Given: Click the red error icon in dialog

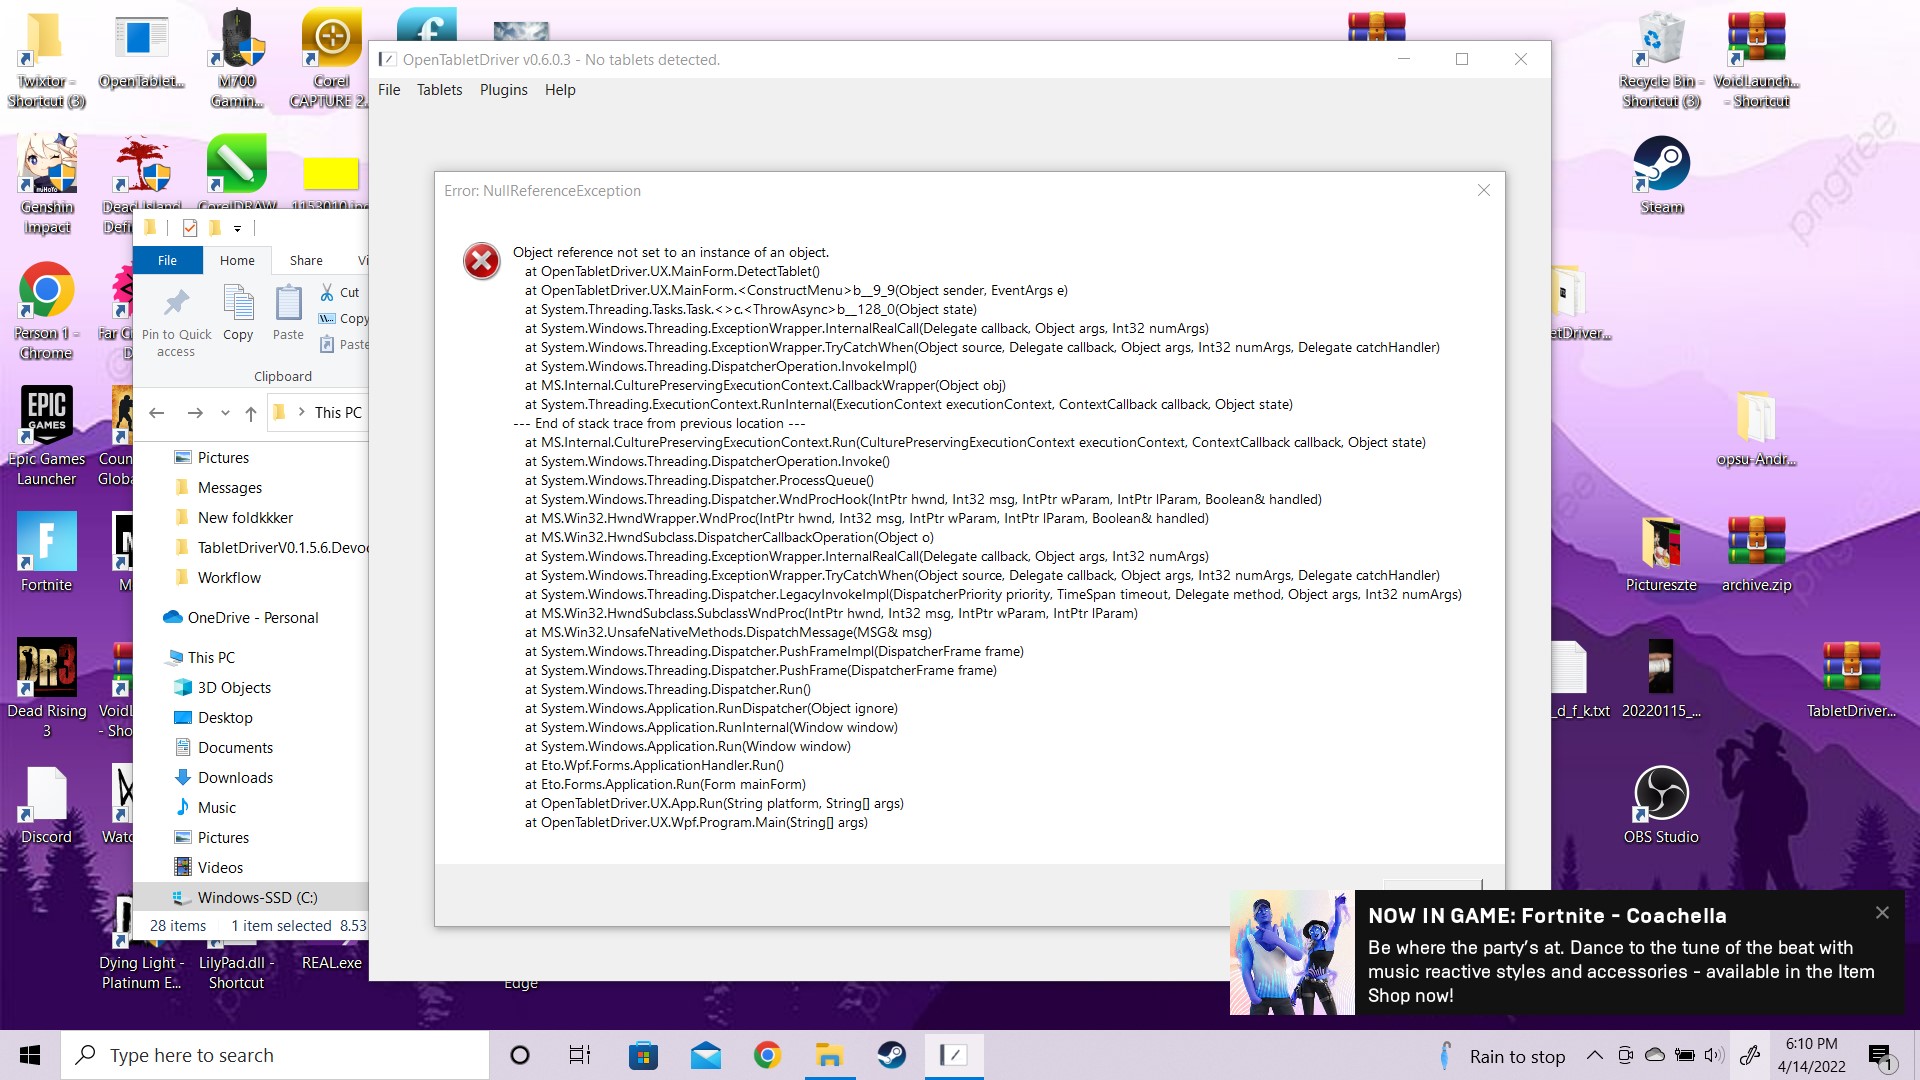Looking at the screenshot, I should coord(481,262).
